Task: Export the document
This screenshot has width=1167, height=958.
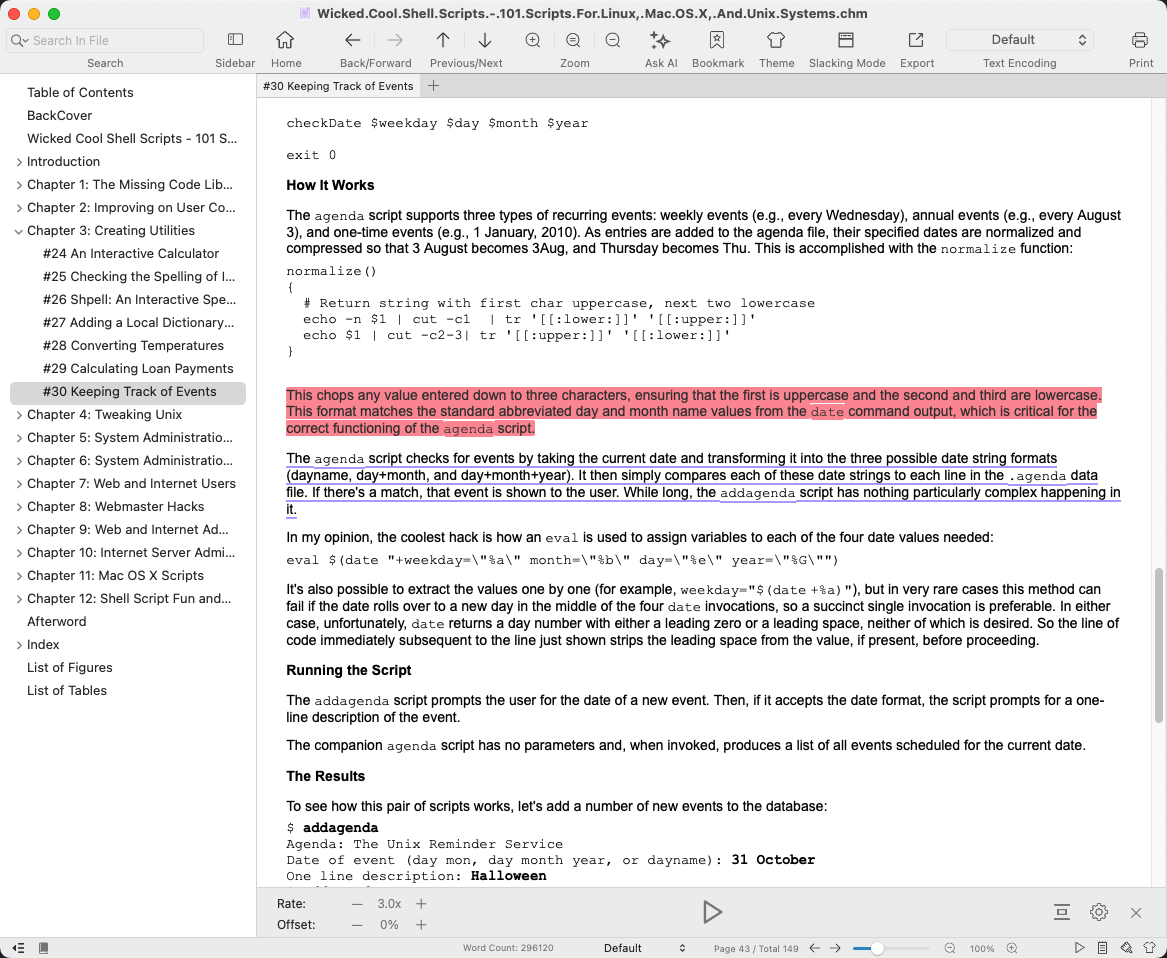Action: point(916,39)
